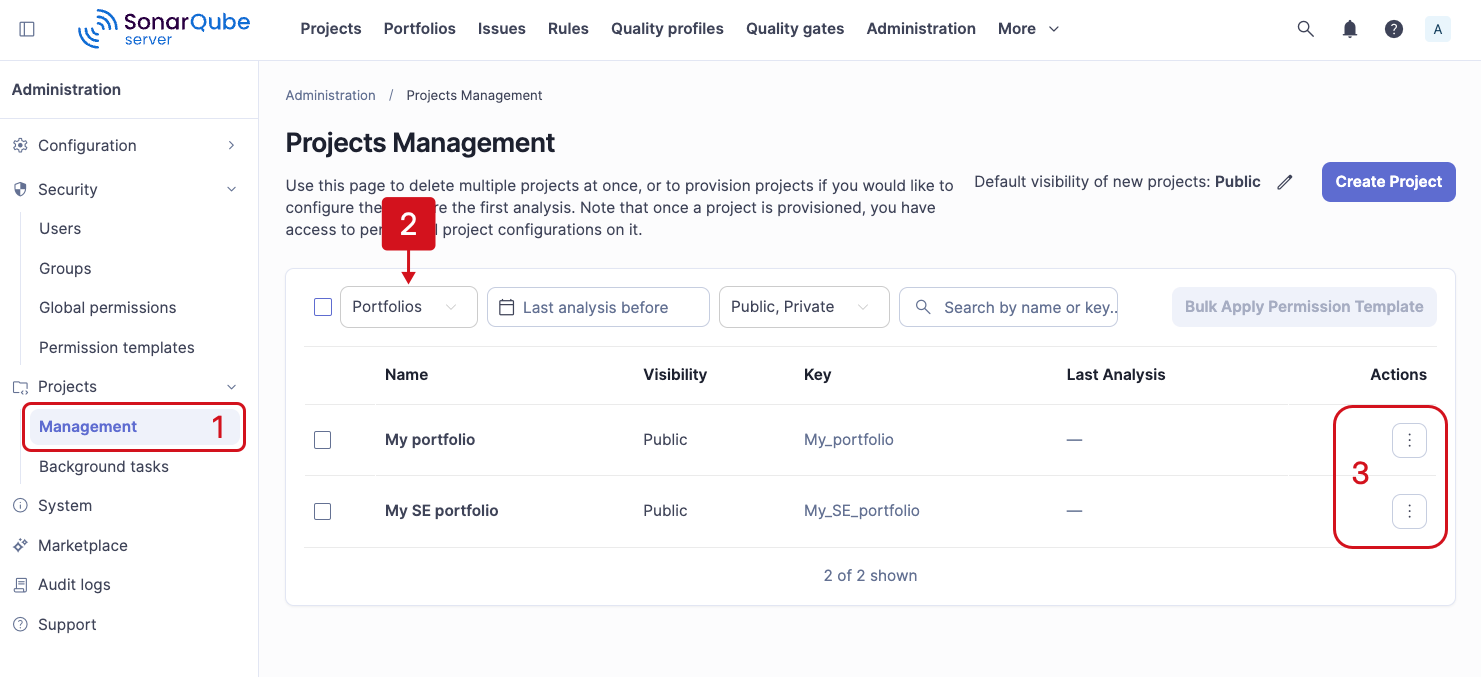Image resolution: width=1481 pixels, height=677 pixels.
Task: Click the Support question icon
Action: tap(20, 624)
